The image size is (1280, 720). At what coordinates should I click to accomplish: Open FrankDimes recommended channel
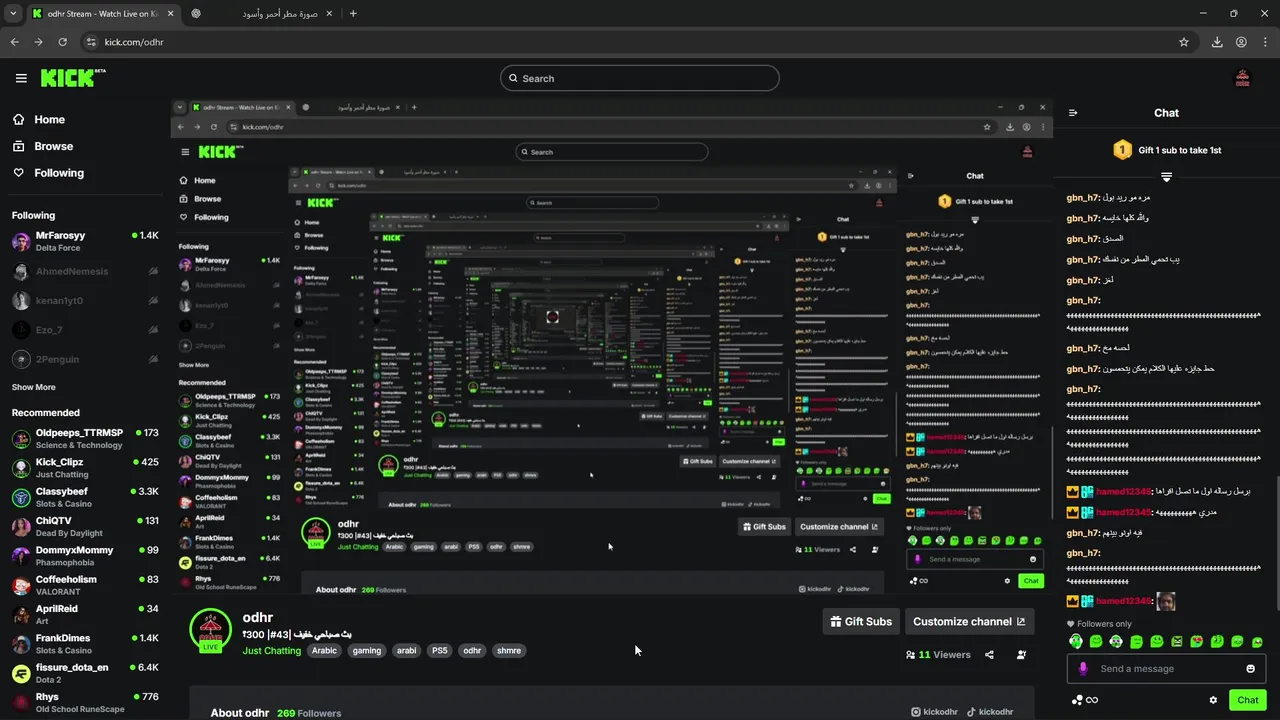tap(85, 644)
